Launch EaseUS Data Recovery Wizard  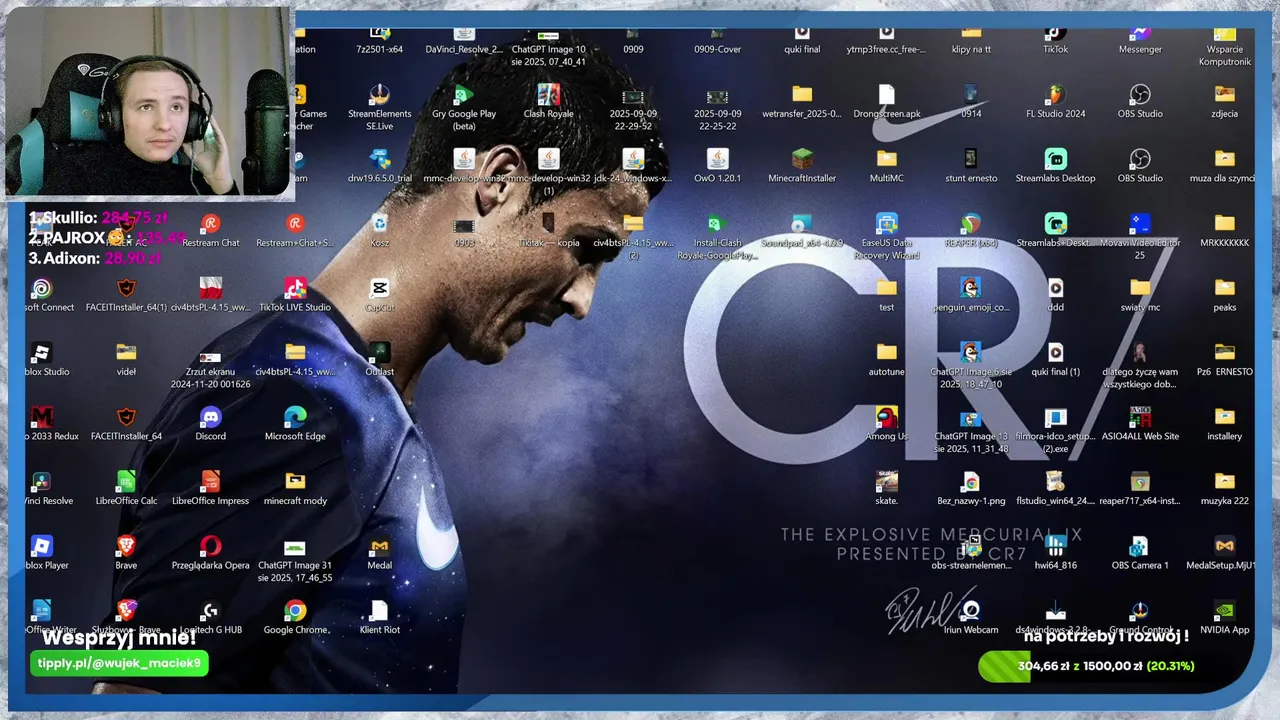(x=886, y=236)
